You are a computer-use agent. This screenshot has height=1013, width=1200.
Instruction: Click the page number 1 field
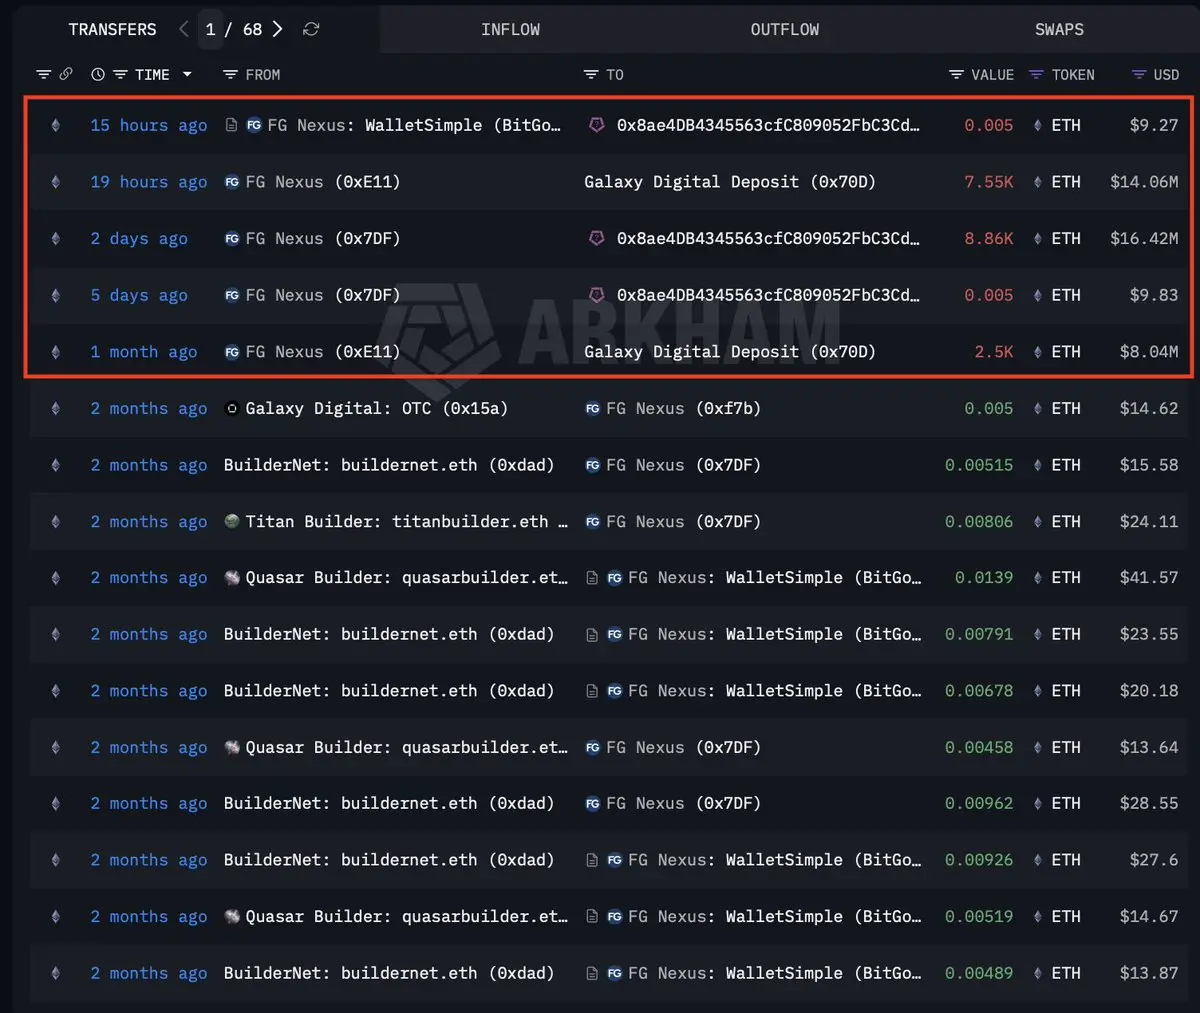[210, 29]
